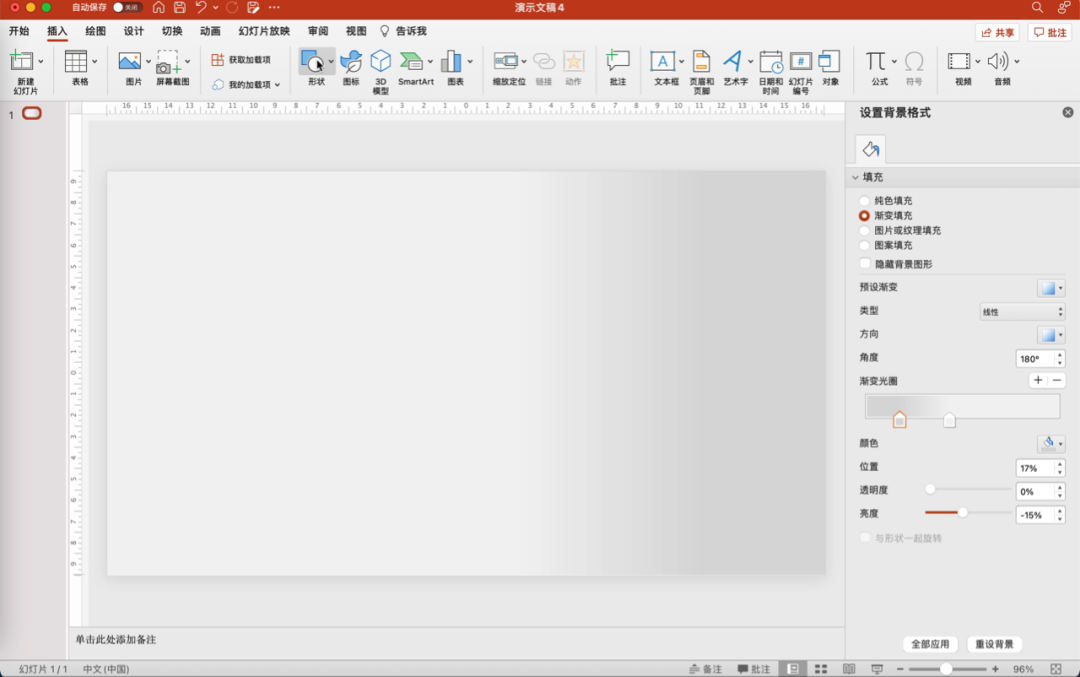Viewport: 1080px width, 677px height.
Task: Insert a Chart (图表)
Action: coord(451,61)
